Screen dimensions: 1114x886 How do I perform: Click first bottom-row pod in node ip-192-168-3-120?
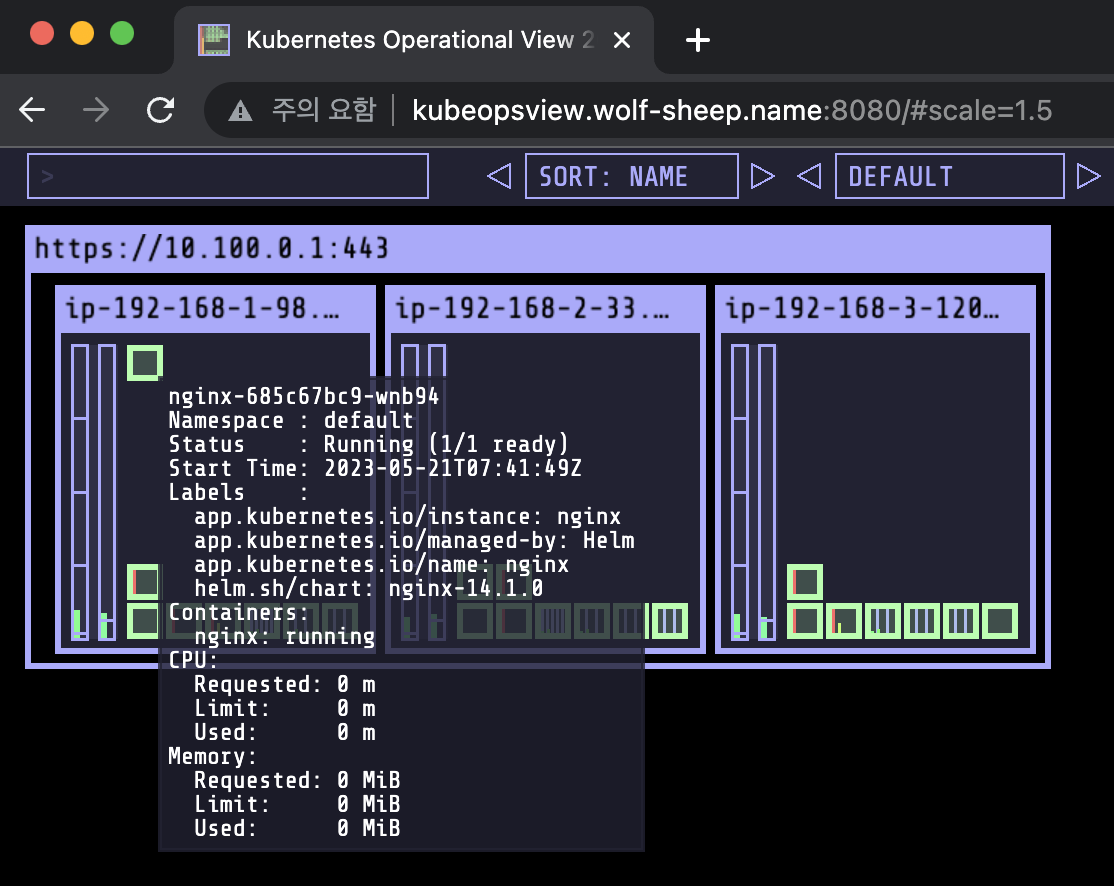click(805, 621)
